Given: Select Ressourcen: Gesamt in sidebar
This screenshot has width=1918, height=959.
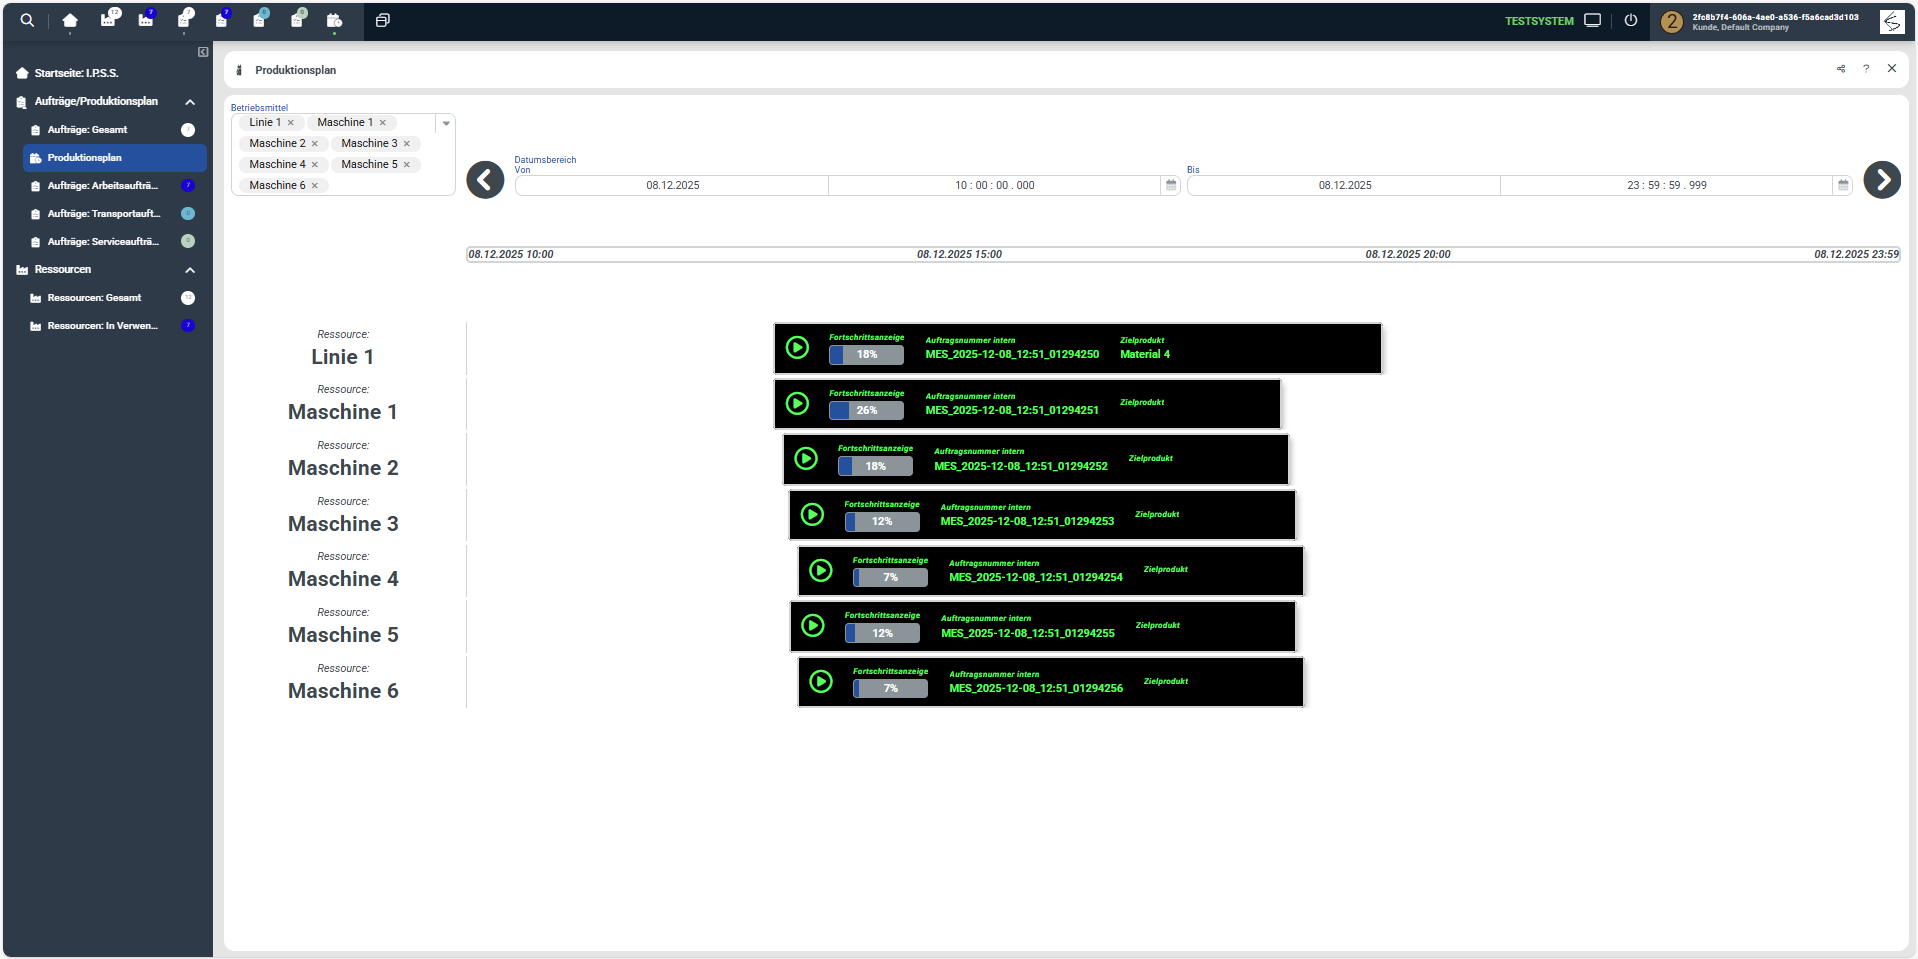Looking at the screenshot, I should point(95,298).
